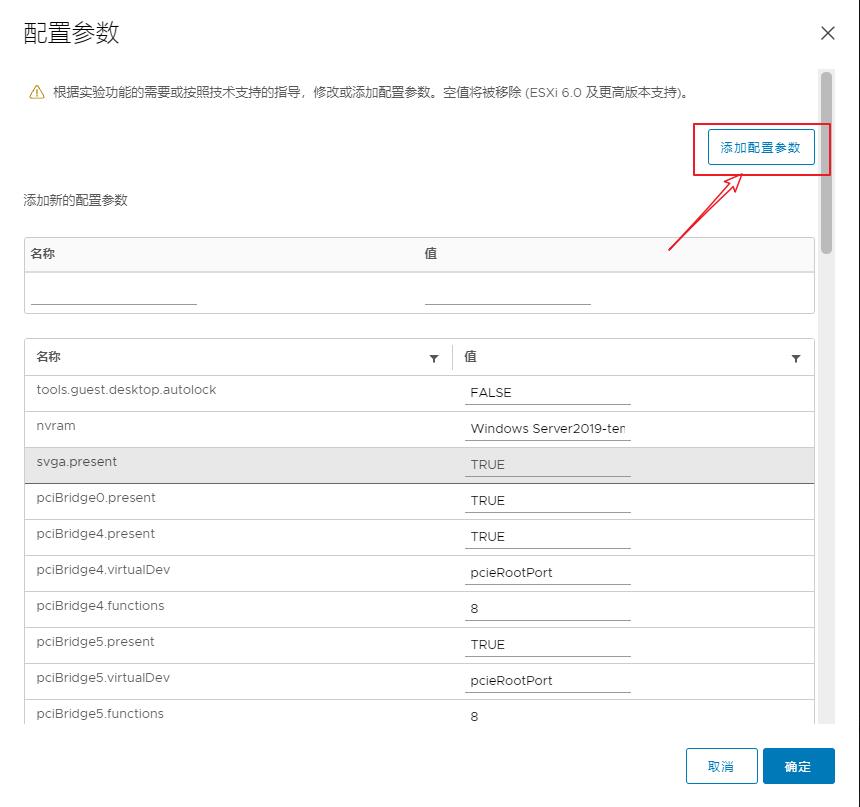Edit the pciBridge4.present value field

click(547, 537)
